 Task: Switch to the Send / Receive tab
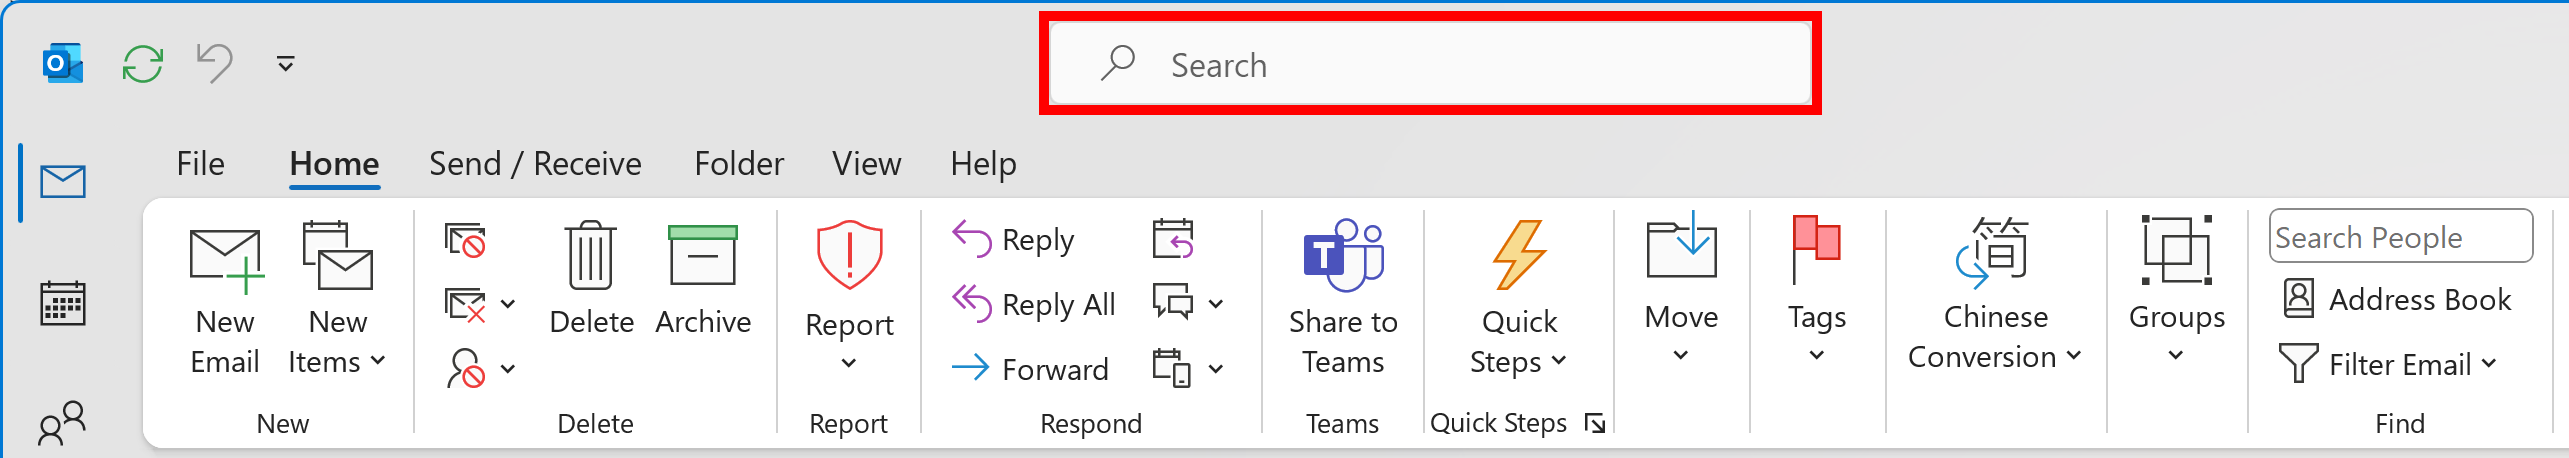[x=535, y=164]
